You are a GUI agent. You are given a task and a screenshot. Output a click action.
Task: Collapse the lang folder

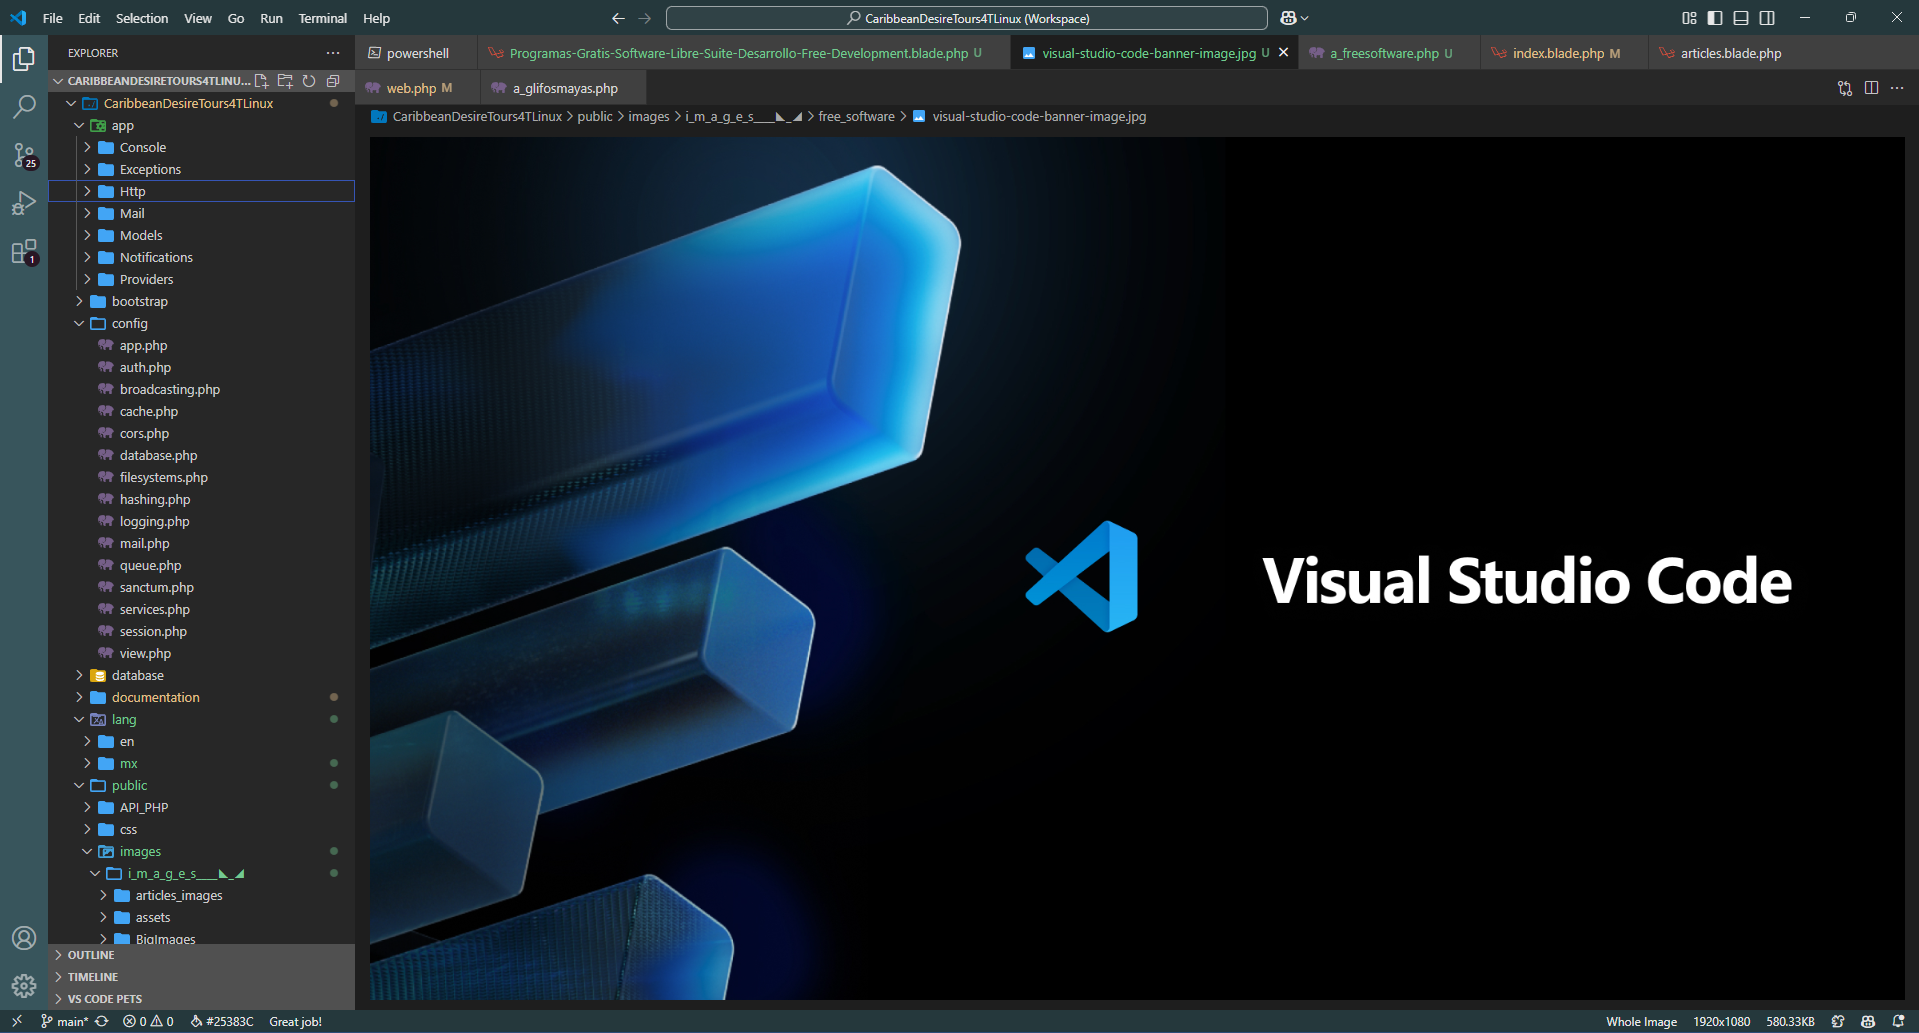[x=201, y=719]
